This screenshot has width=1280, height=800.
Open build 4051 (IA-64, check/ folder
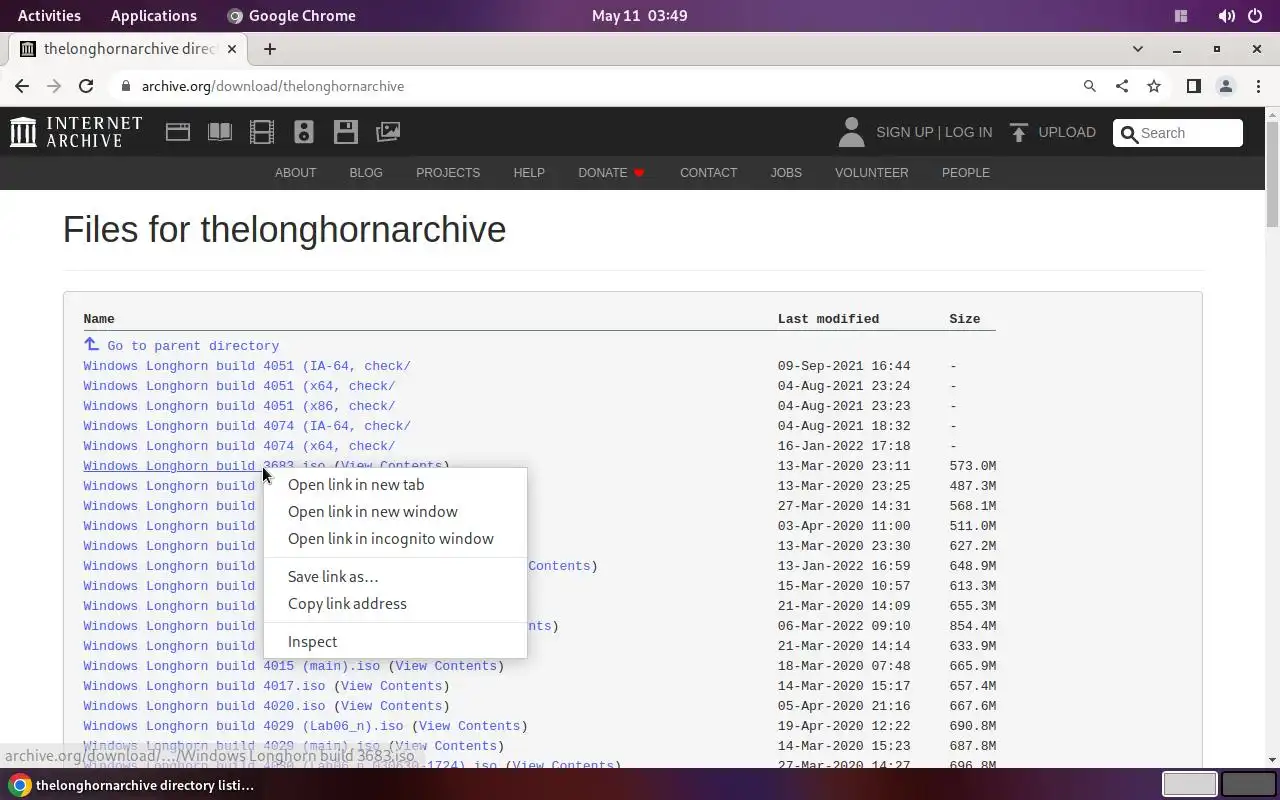point(247,366)
